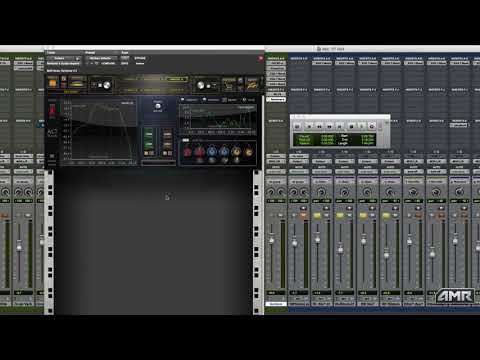
Task: Click the first blue knob in the plugin's knob row
Action: coord(212,152)
